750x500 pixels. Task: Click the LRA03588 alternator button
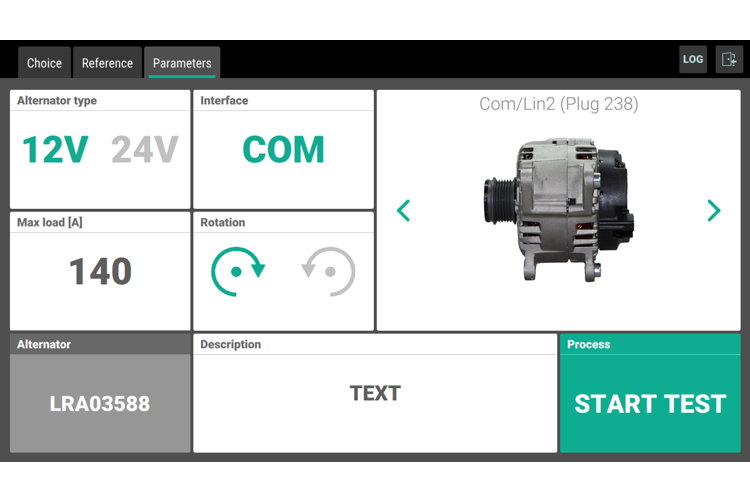pyautogui.click(x=100, y=404)
